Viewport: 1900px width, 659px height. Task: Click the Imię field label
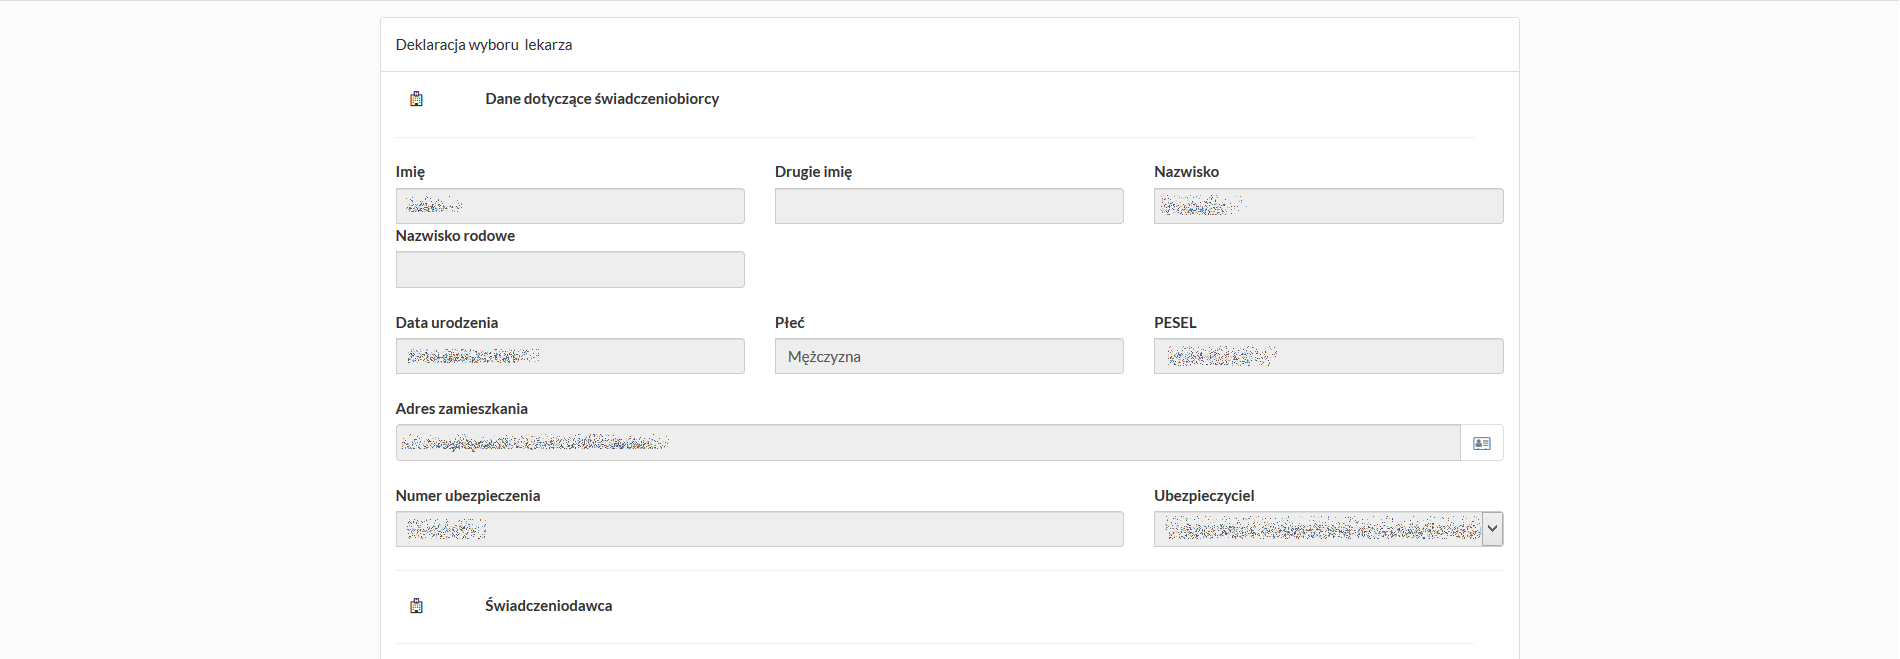pos(410,172)
